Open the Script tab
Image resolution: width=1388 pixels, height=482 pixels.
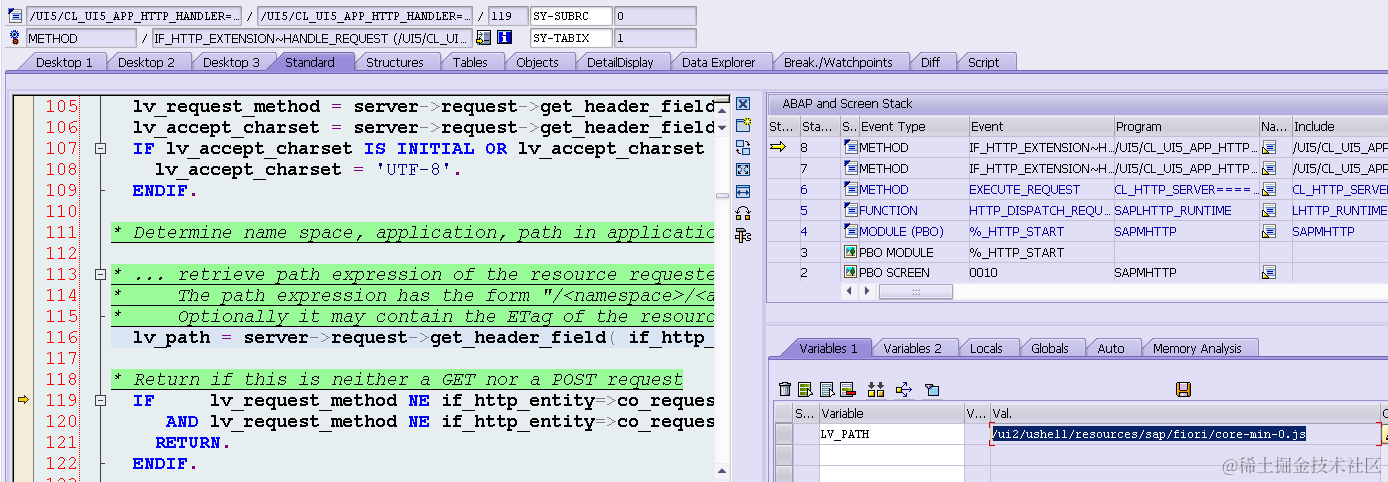pos(984,62)
